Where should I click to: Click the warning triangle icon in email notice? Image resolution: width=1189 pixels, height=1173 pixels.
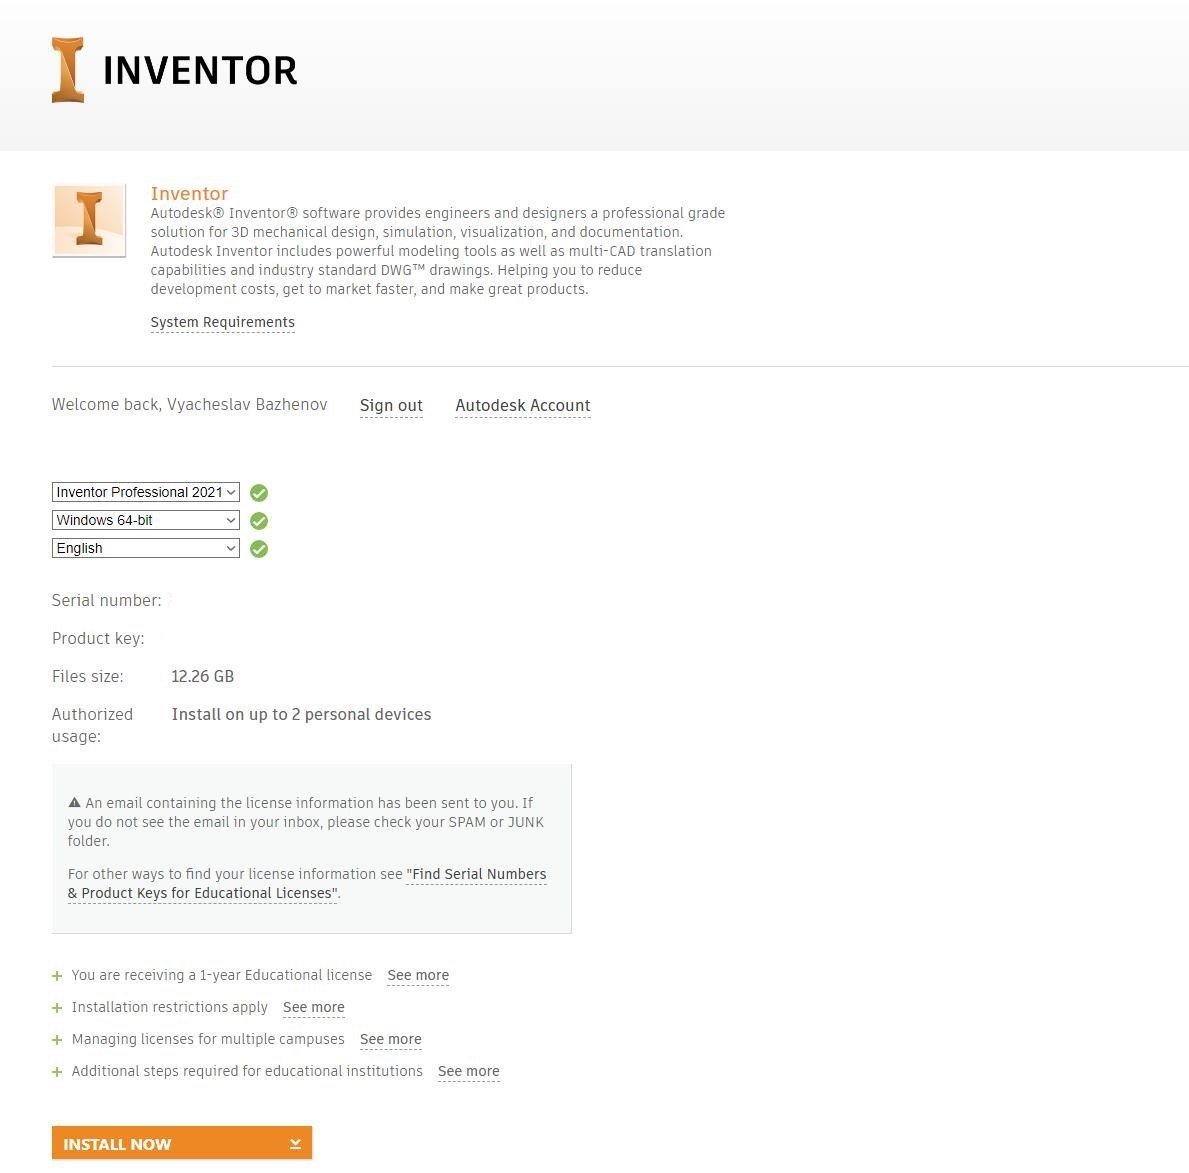coord(74,802)
